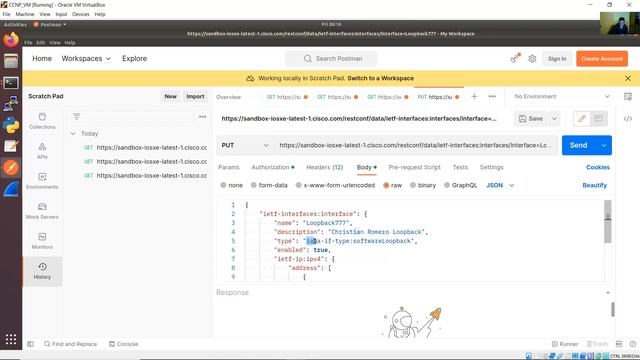Click the request URL field
This screenshot has height=360, width=640.
coord(416,145)
